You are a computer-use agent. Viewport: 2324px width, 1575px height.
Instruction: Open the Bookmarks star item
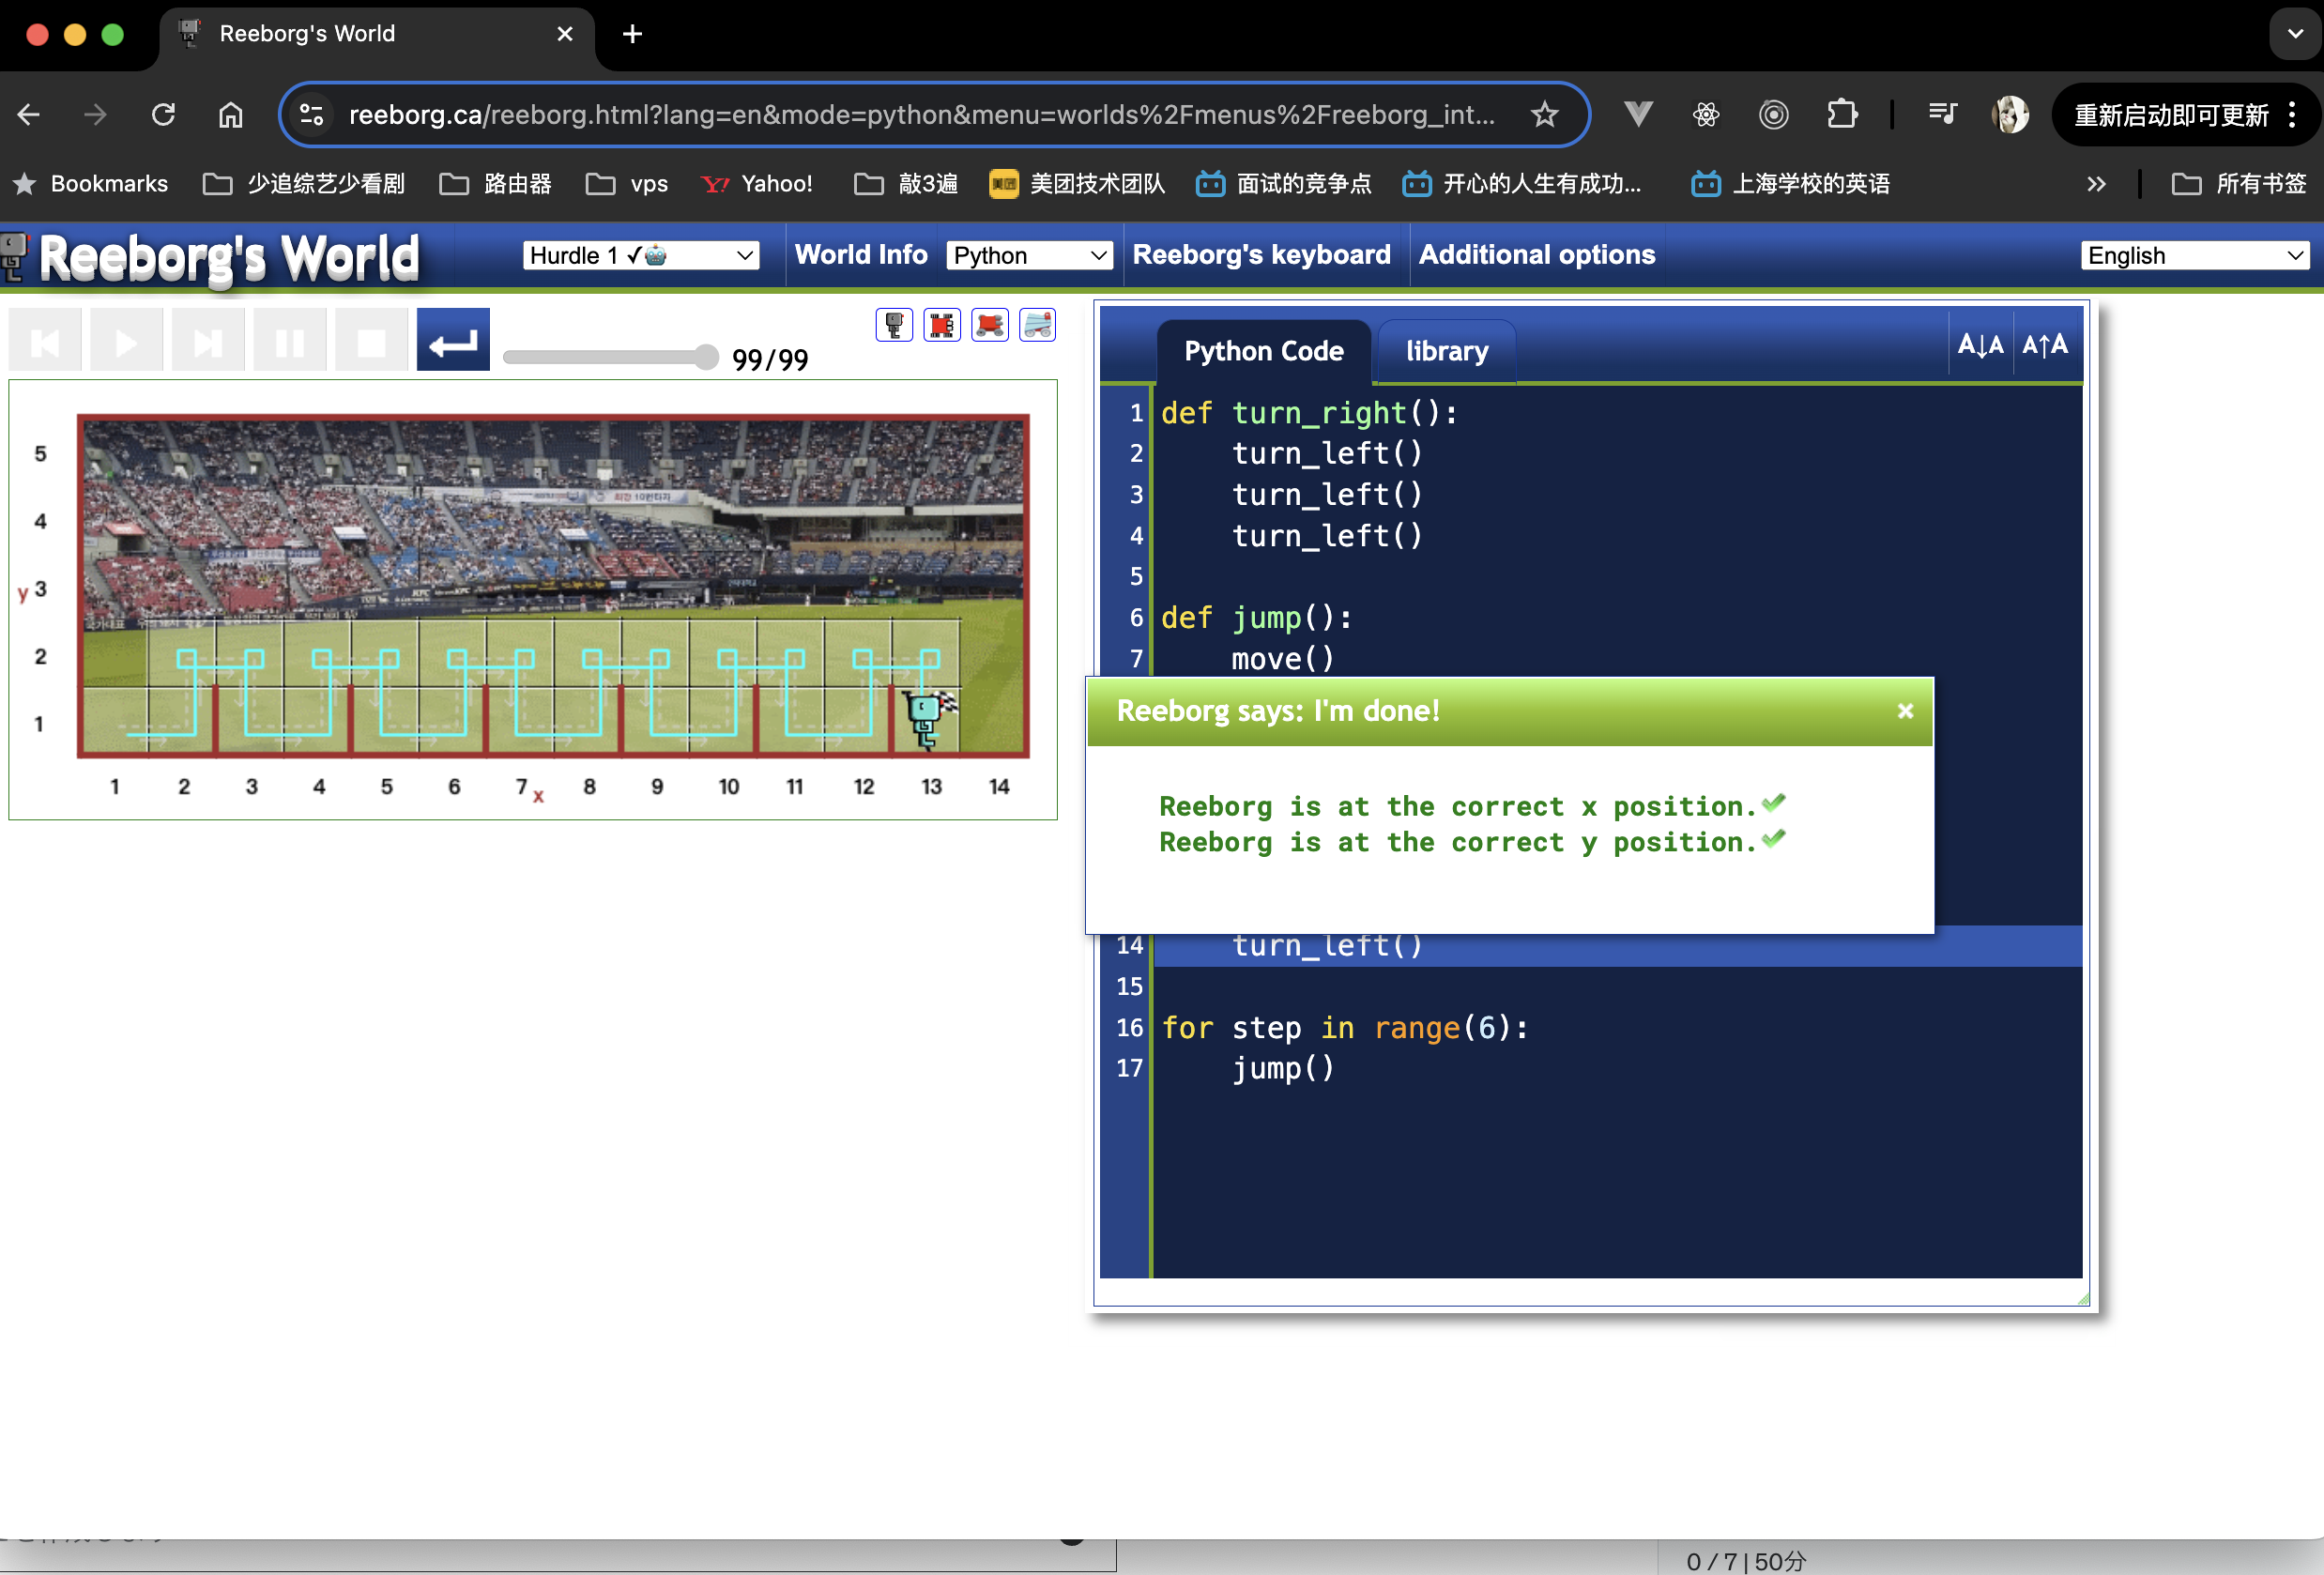coord(90,184)
